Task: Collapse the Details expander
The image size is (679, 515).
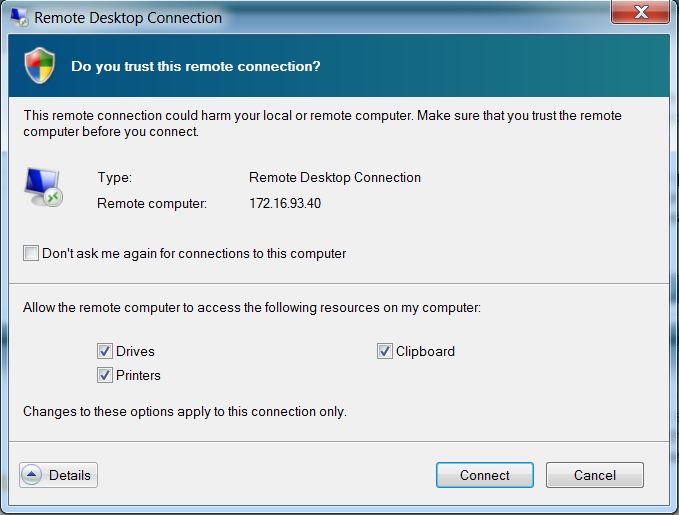Action: pos(58,475)
